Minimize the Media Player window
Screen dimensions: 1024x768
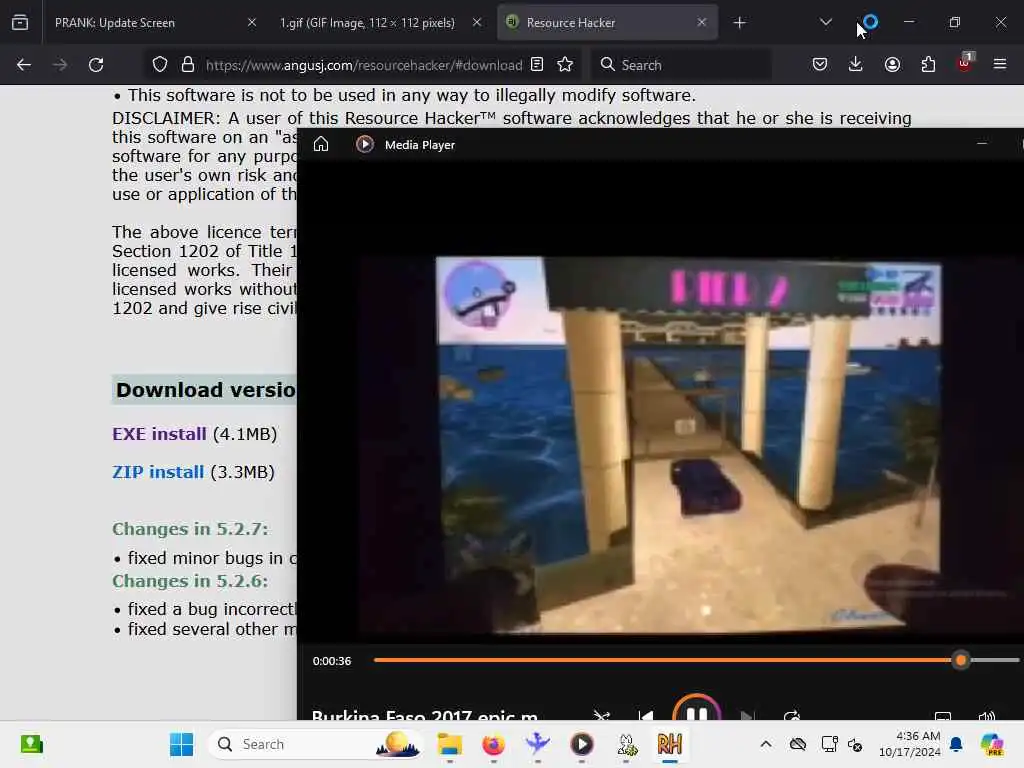(x=982, y=143)
